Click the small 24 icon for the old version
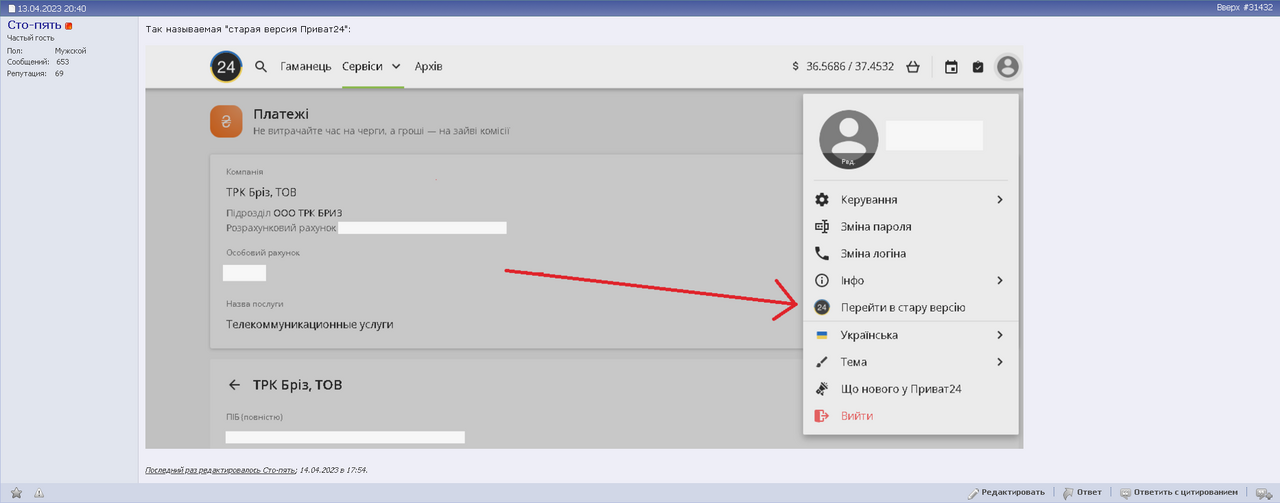Viewport: 1280px width, 503px height. (x=822, y=308)
